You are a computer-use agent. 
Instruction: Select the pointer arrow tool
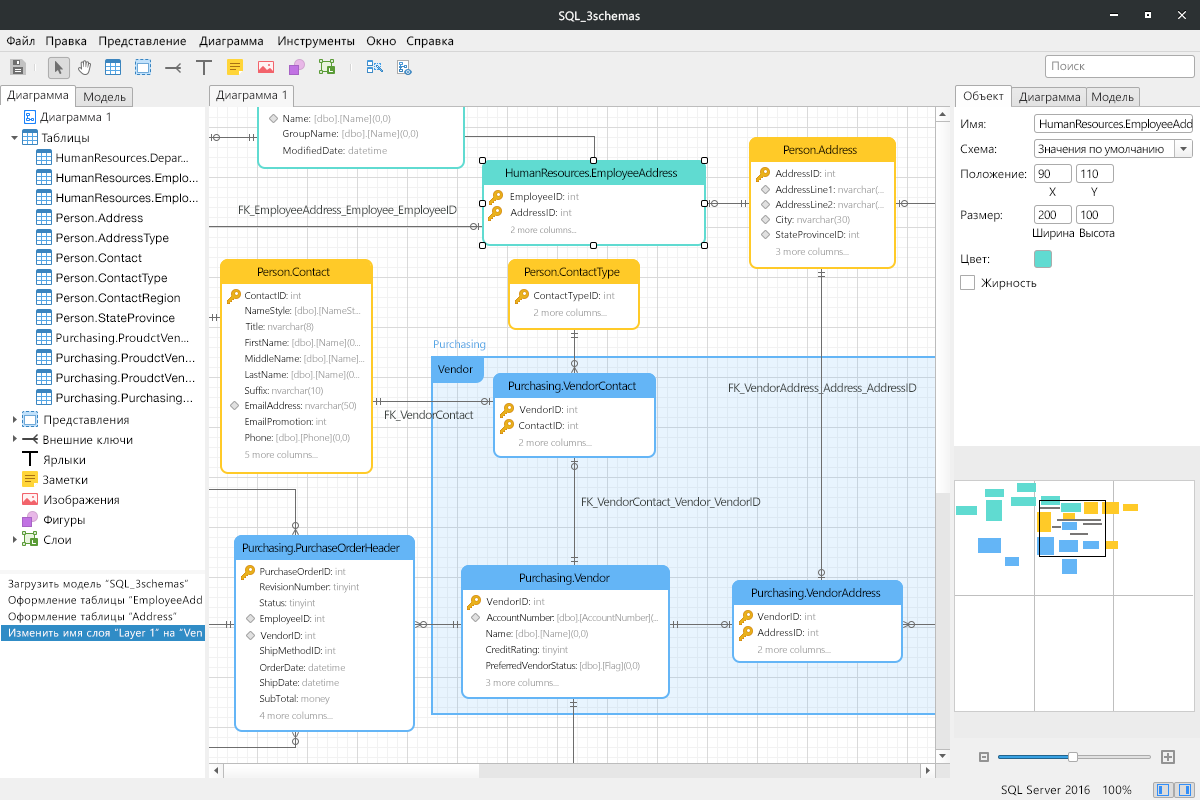click(x=58, y=67)
